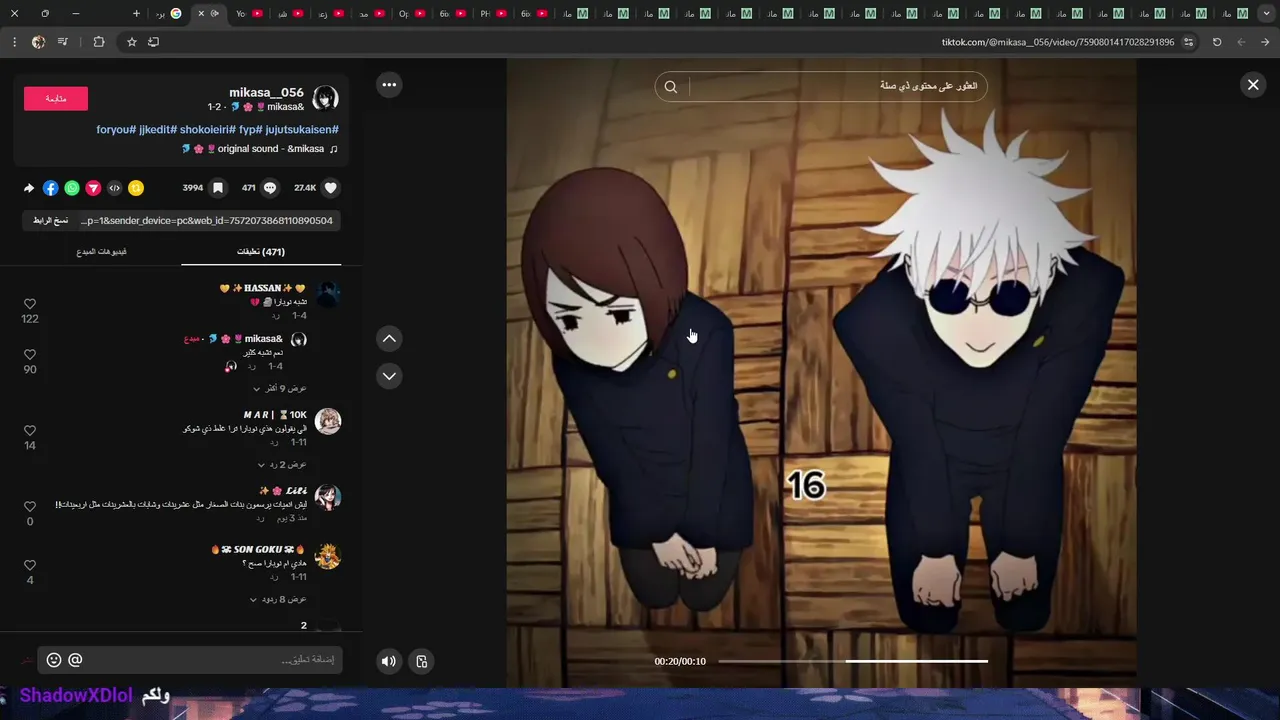
Task: Like MAR 10K's comment with 14 likes
Action: [30, 431]
